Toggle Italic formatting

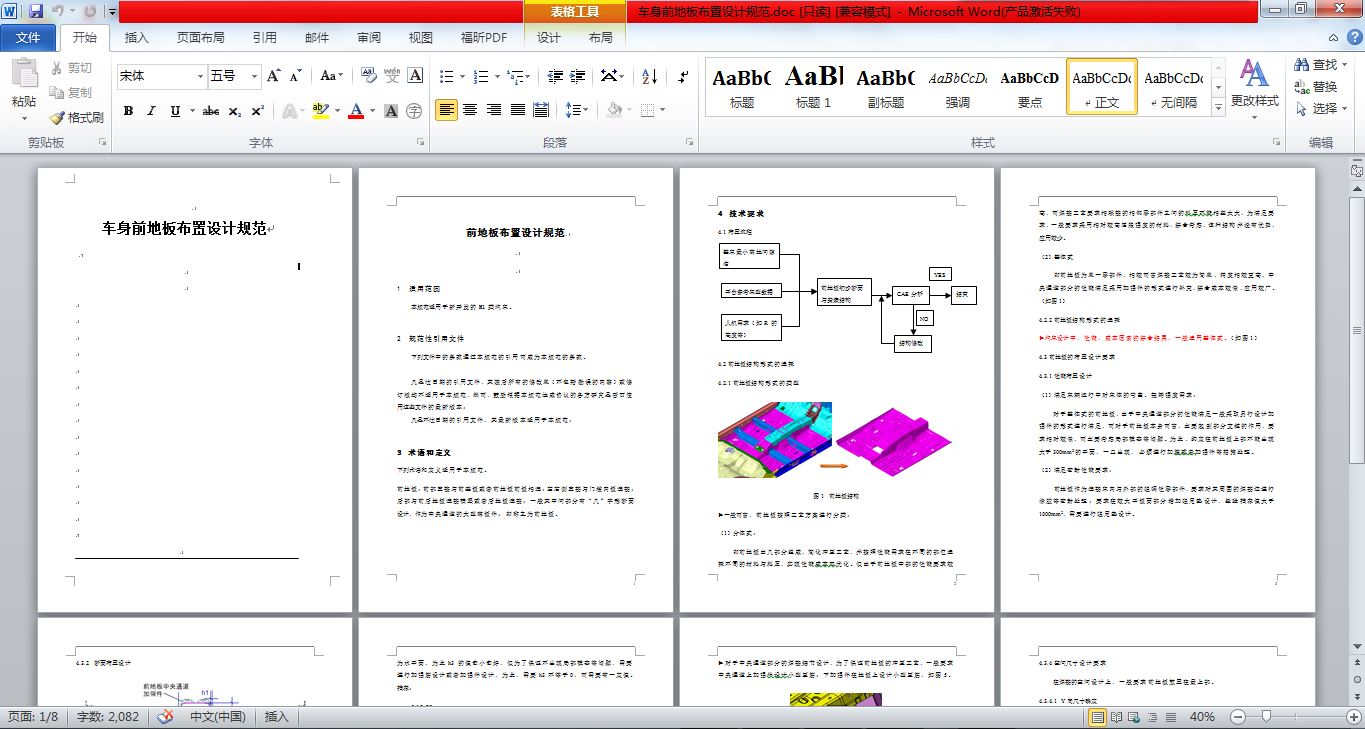point(152,111)
